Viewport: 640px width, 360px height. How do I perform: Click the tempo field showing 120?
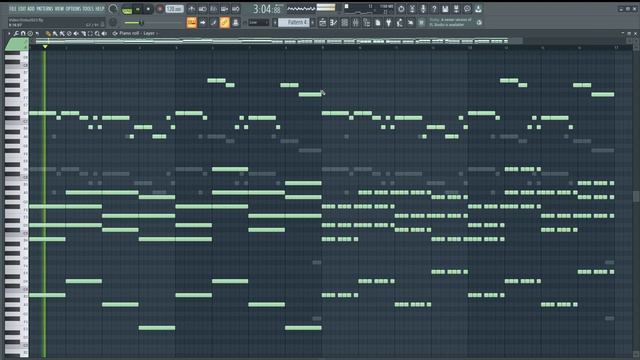(x=174, y=9)
